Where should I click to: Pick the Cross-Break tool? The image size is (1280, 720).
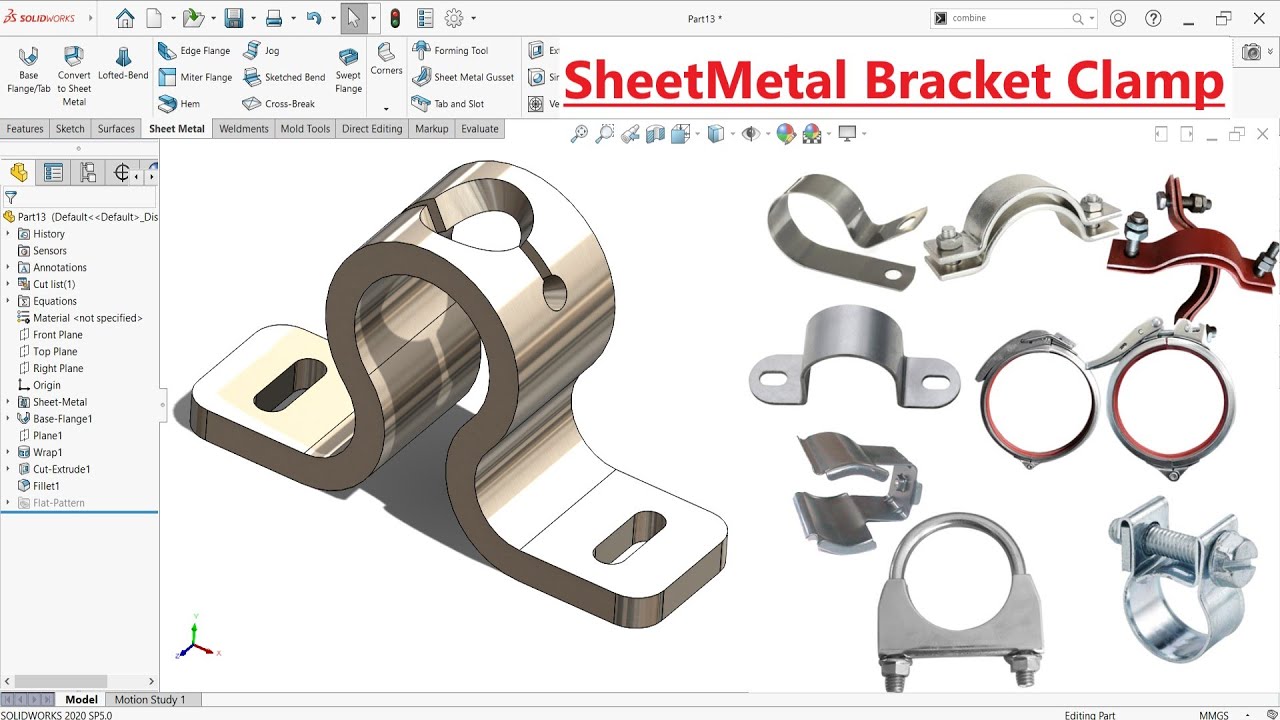click(279, 104)
